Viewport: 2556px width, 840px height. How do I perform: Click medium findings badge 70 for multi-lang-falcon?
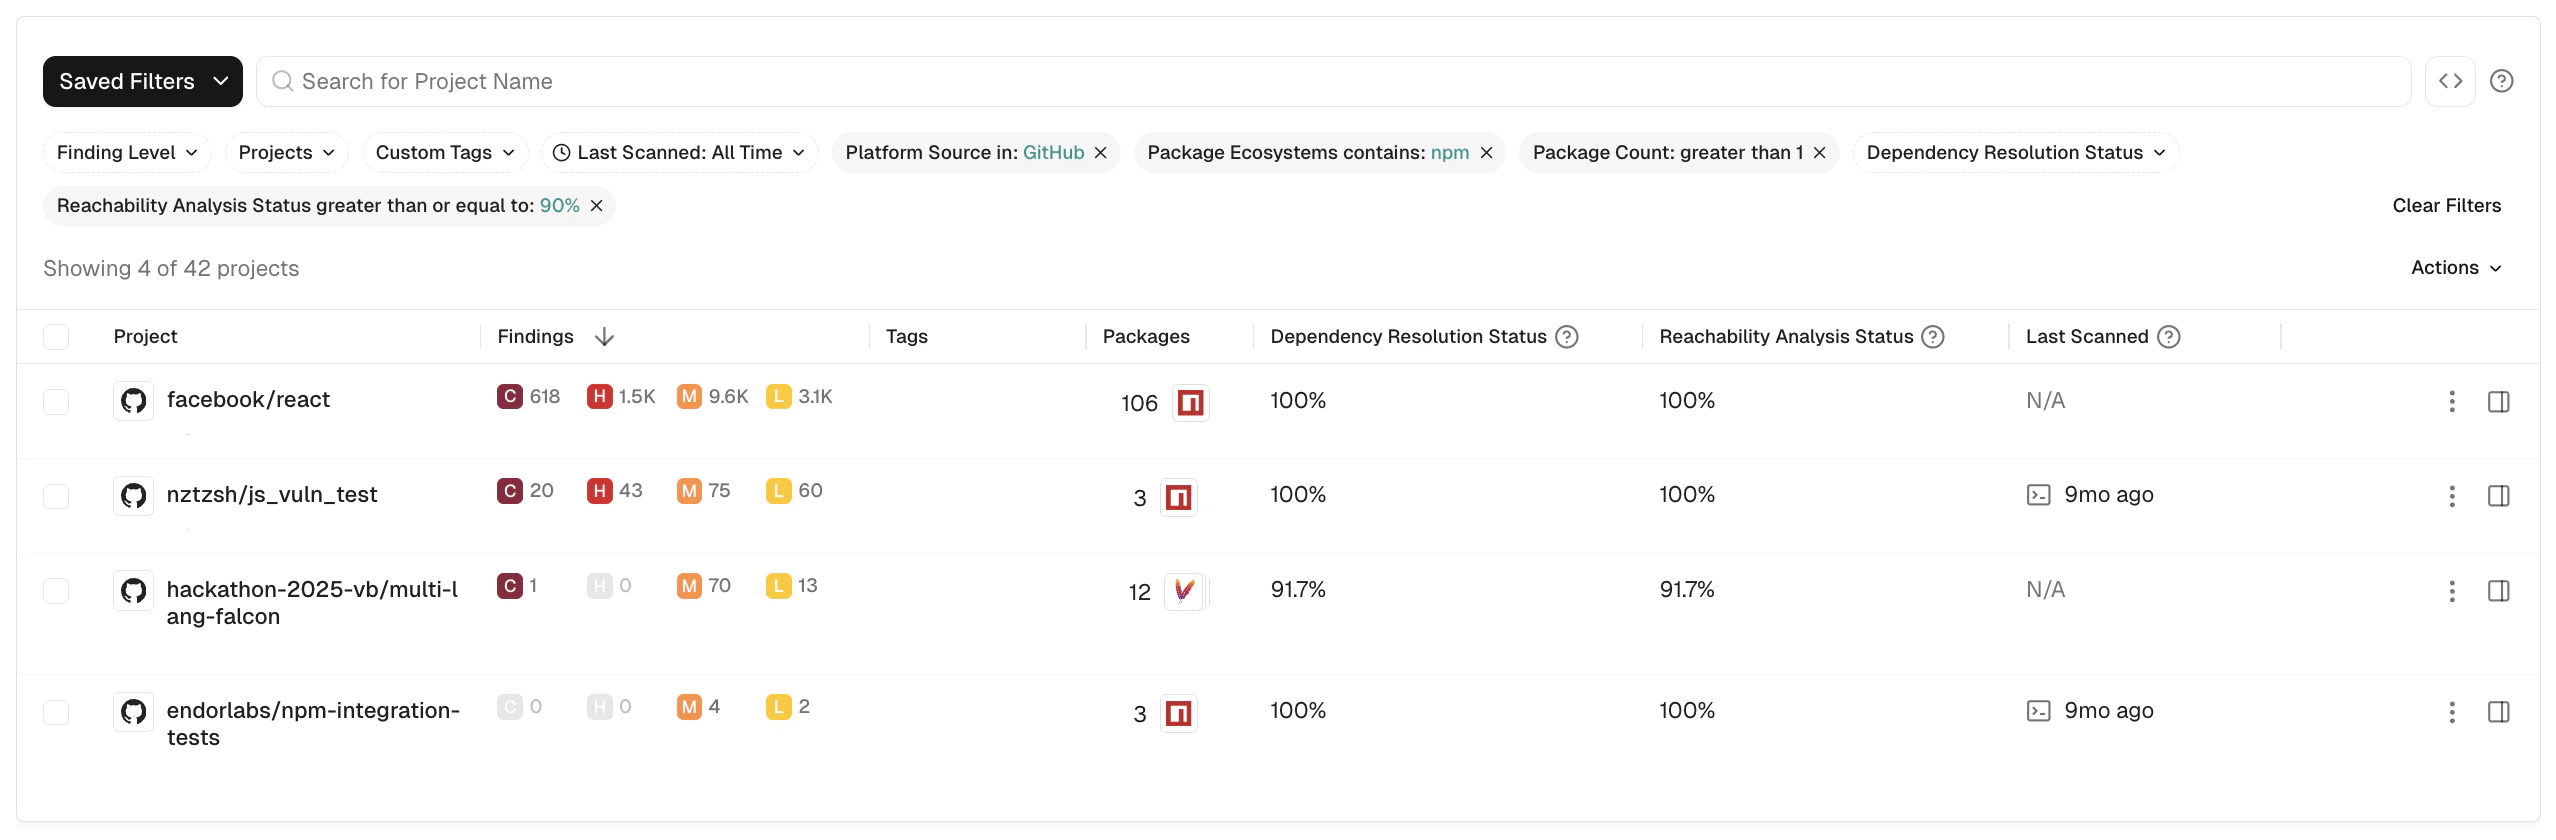coord(704,585)
